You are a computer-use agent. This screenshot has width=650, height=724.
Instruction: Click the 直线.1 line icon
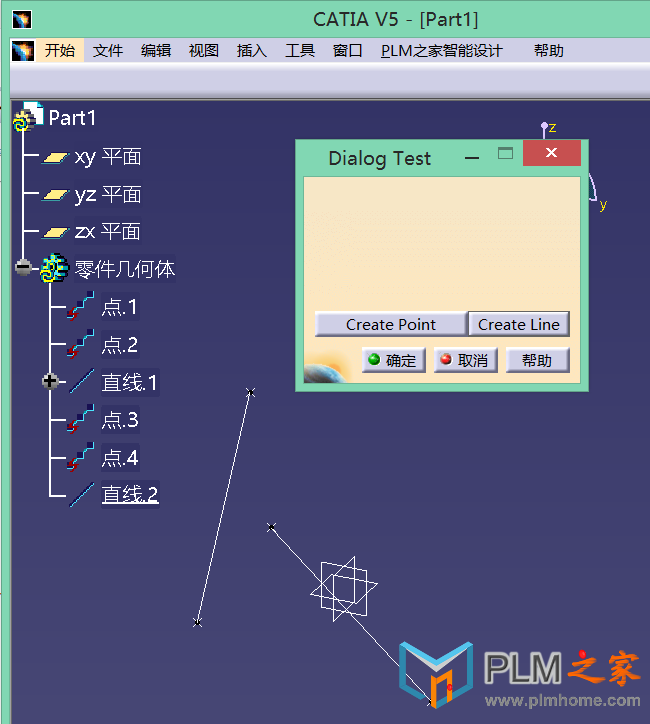coord(82,381)
